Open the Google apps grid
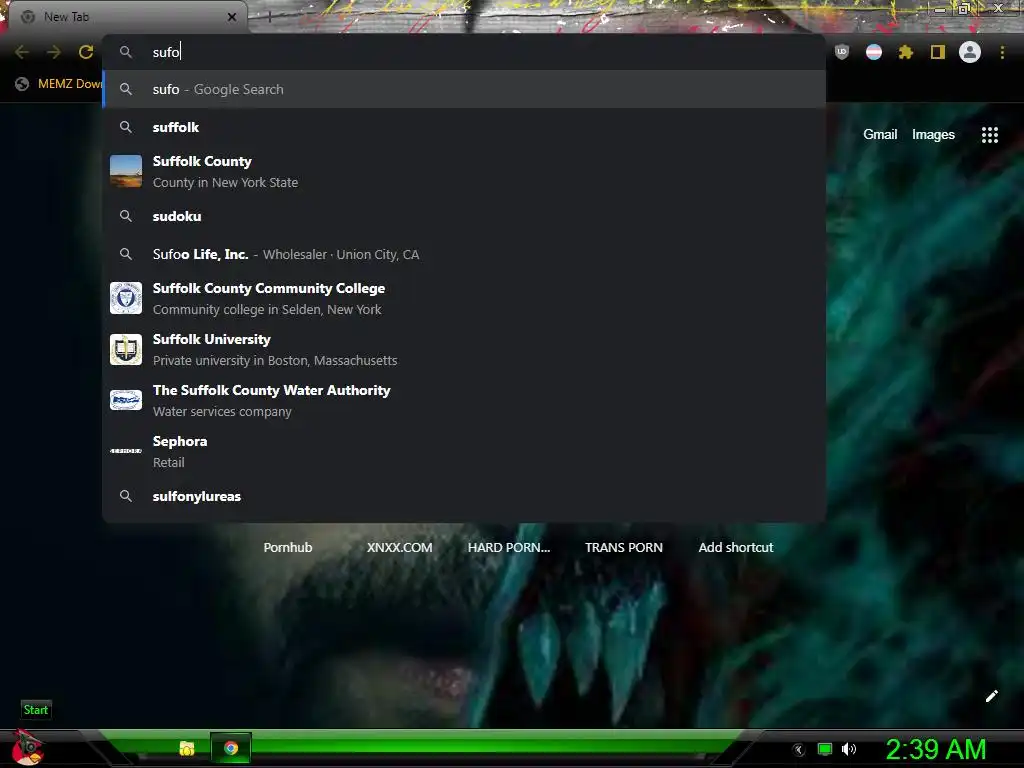Screen dimensions: 1024x768 tap(990, 135)
